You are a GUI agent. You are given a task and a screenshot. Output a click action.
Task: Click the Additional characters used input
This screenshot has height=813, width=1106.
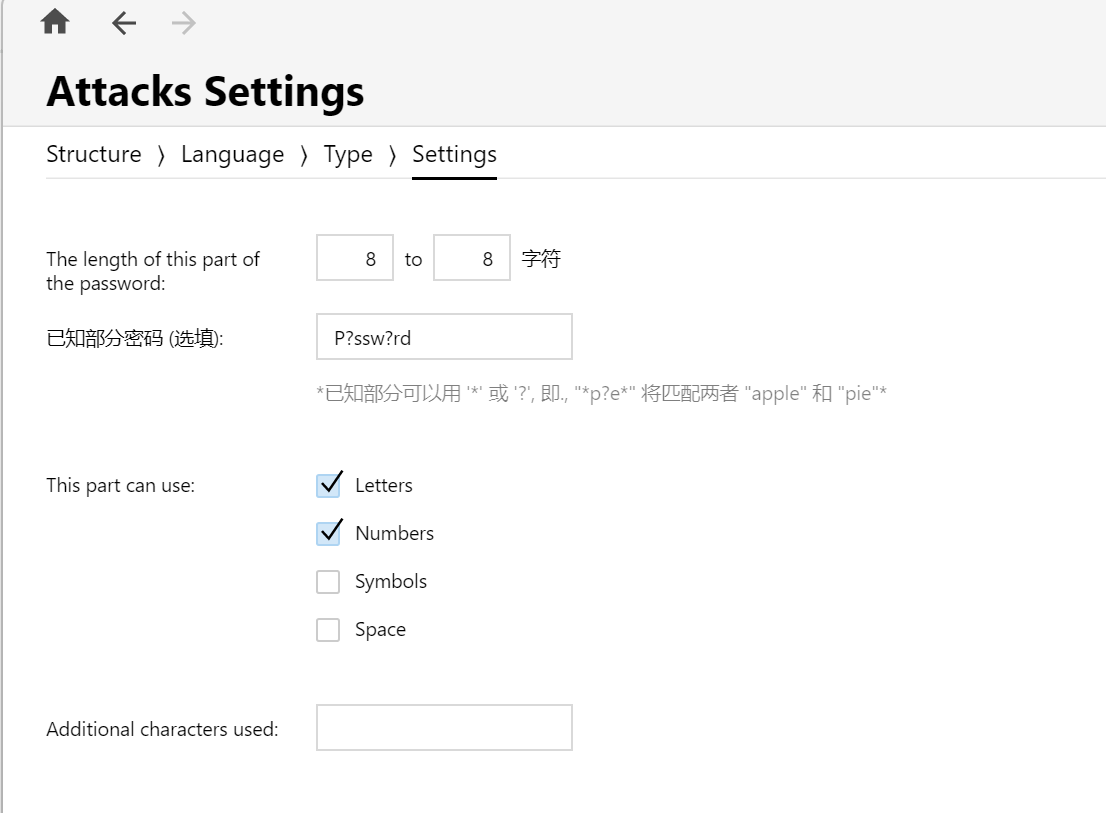[444, 728]
